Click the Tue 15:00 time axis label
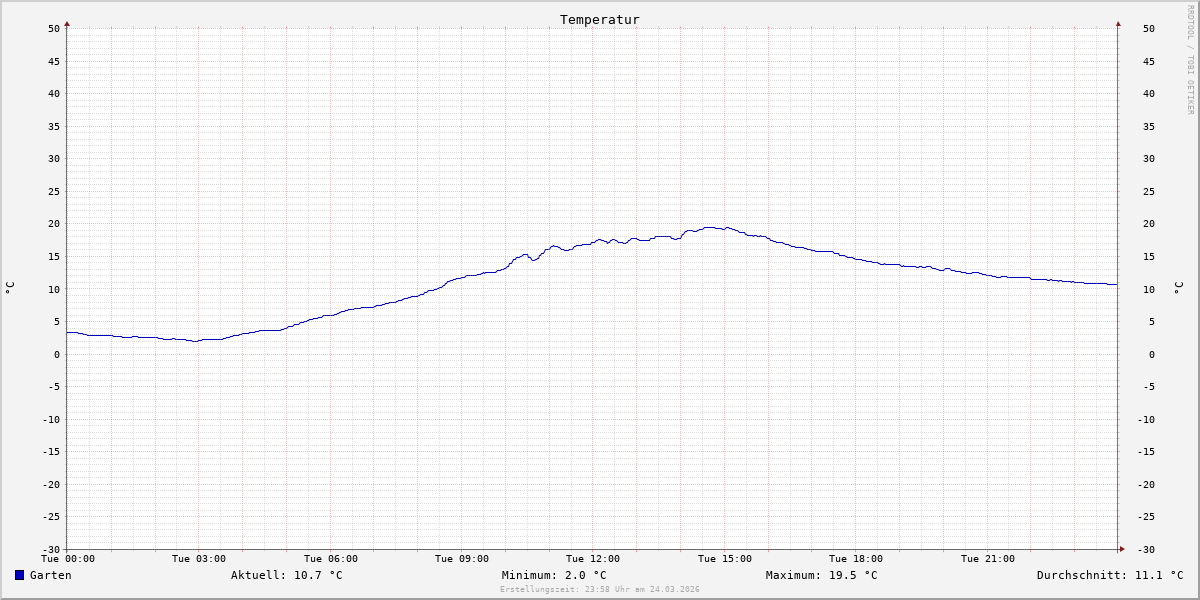The width and height of the screenshot is (1200, 600). tap(725, 559)
